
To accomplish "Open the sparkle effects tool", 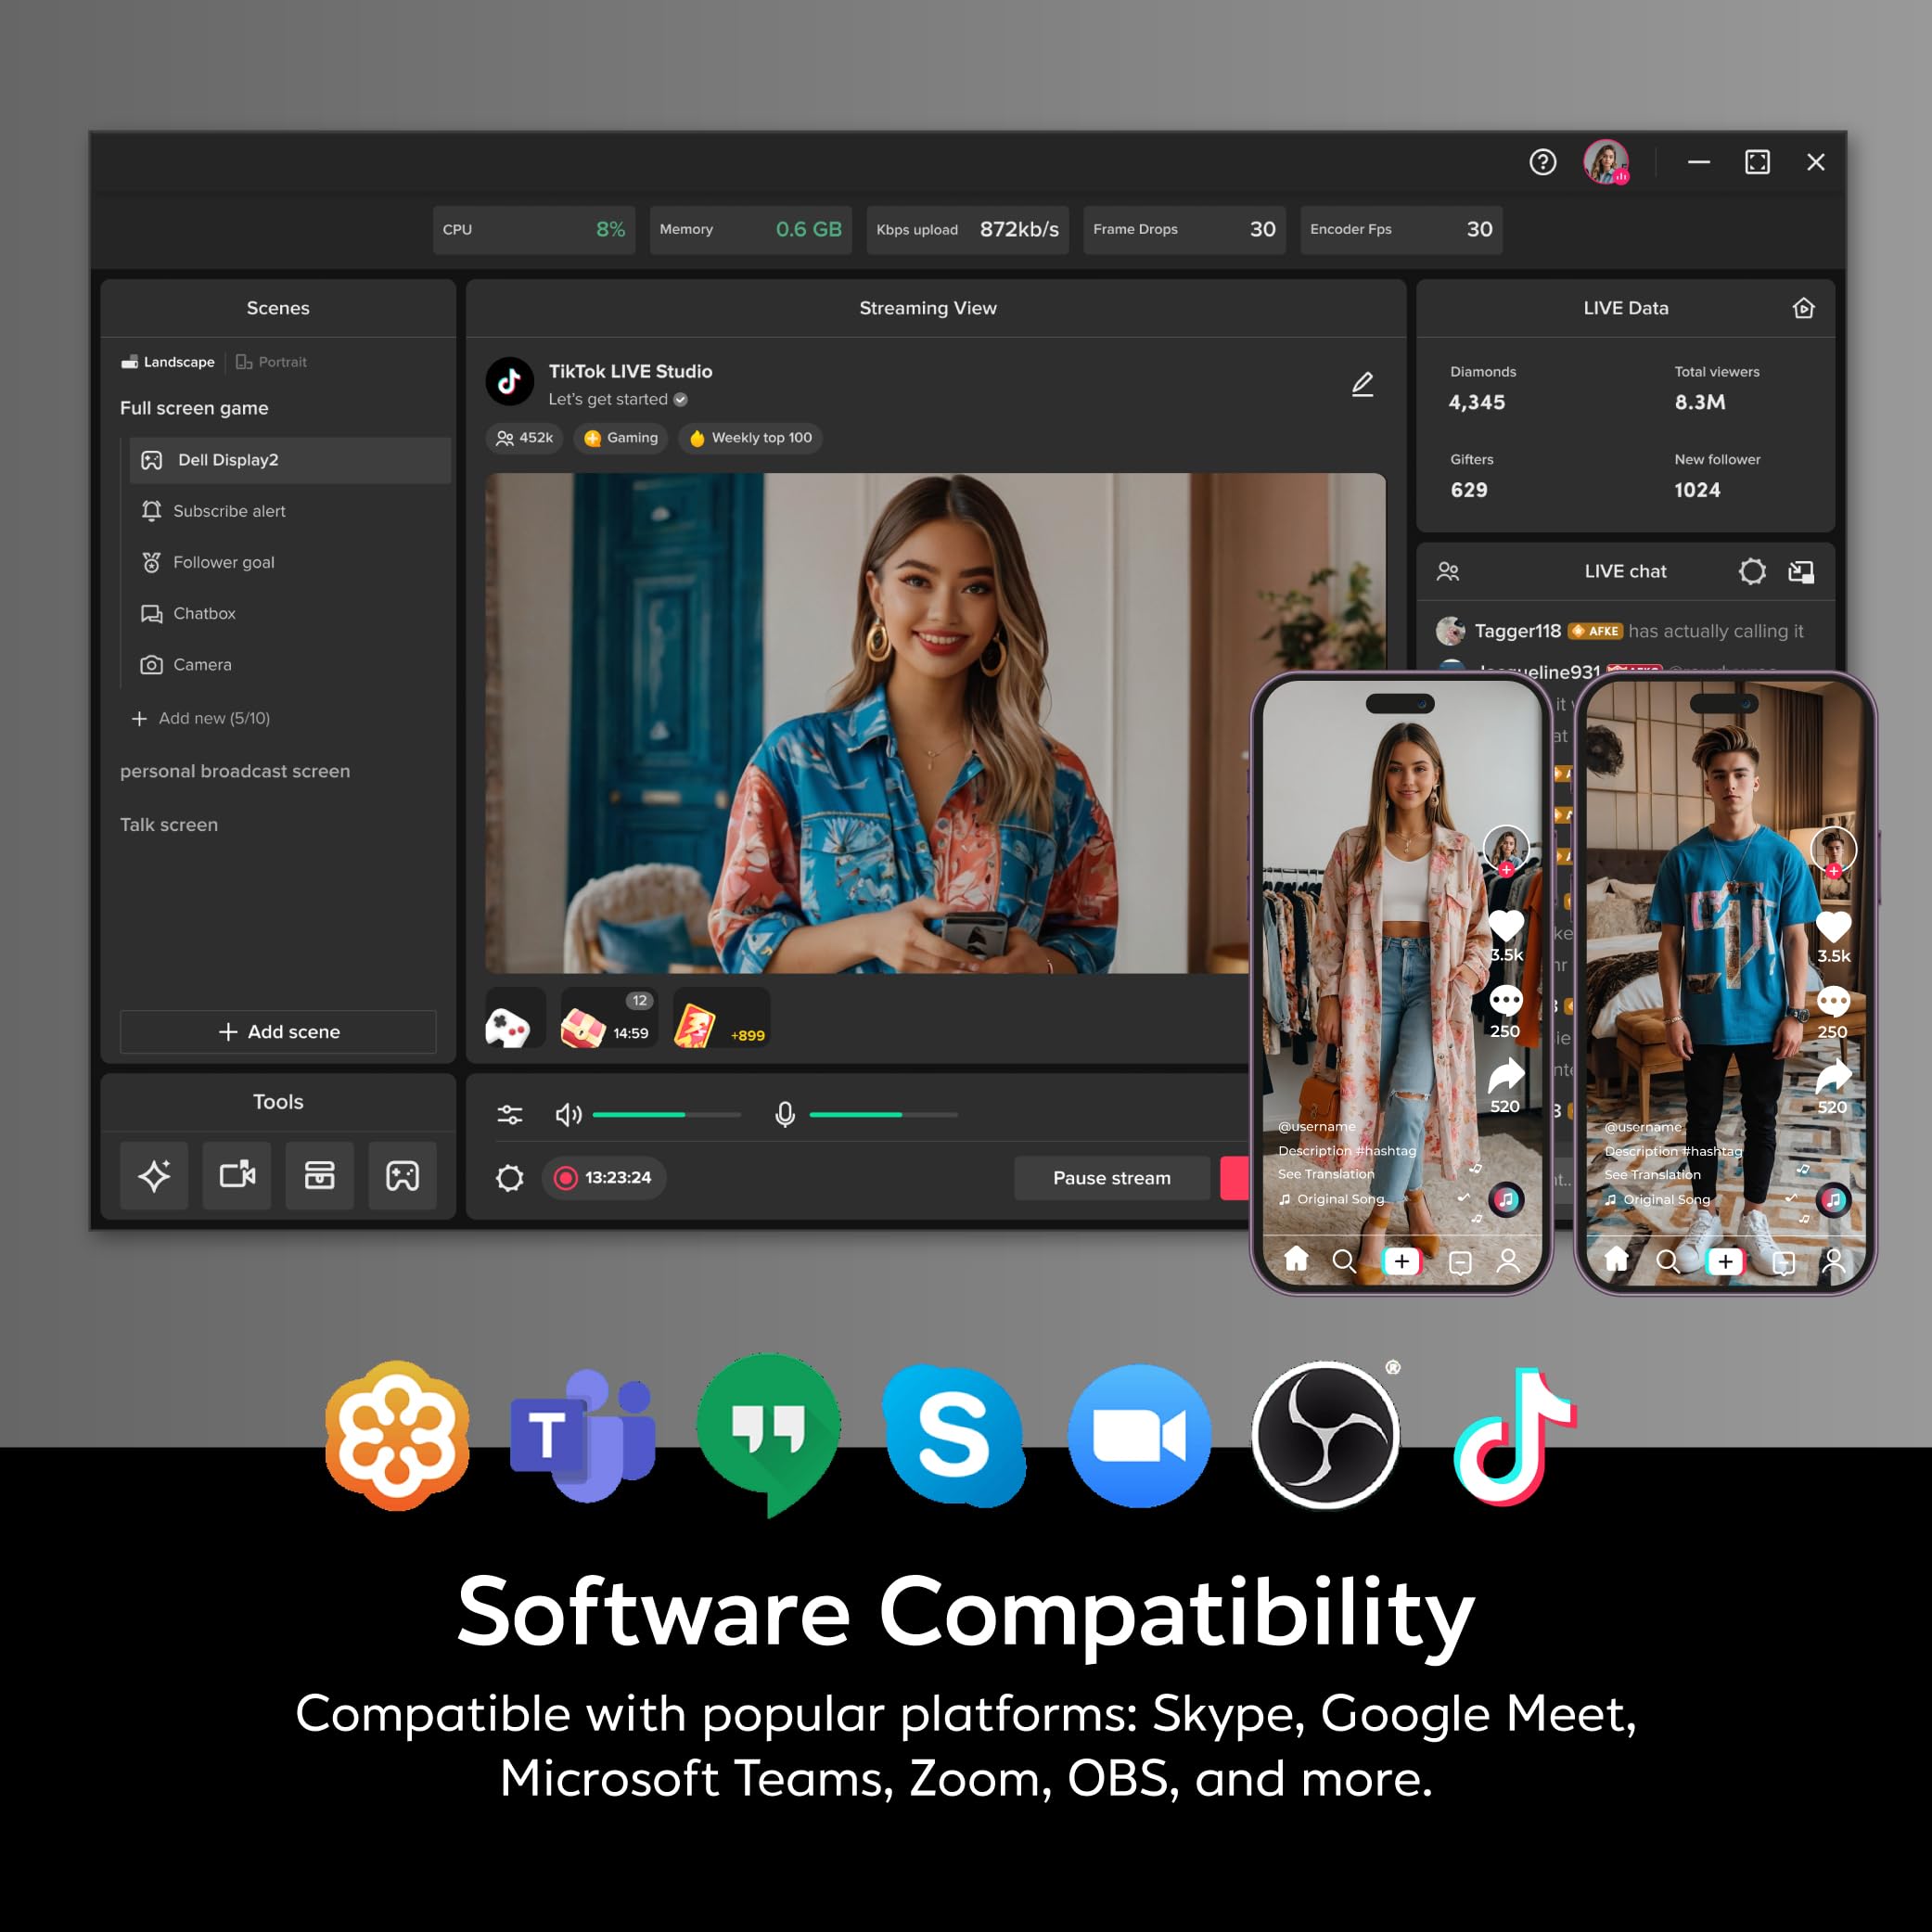I will point(154,1175).
